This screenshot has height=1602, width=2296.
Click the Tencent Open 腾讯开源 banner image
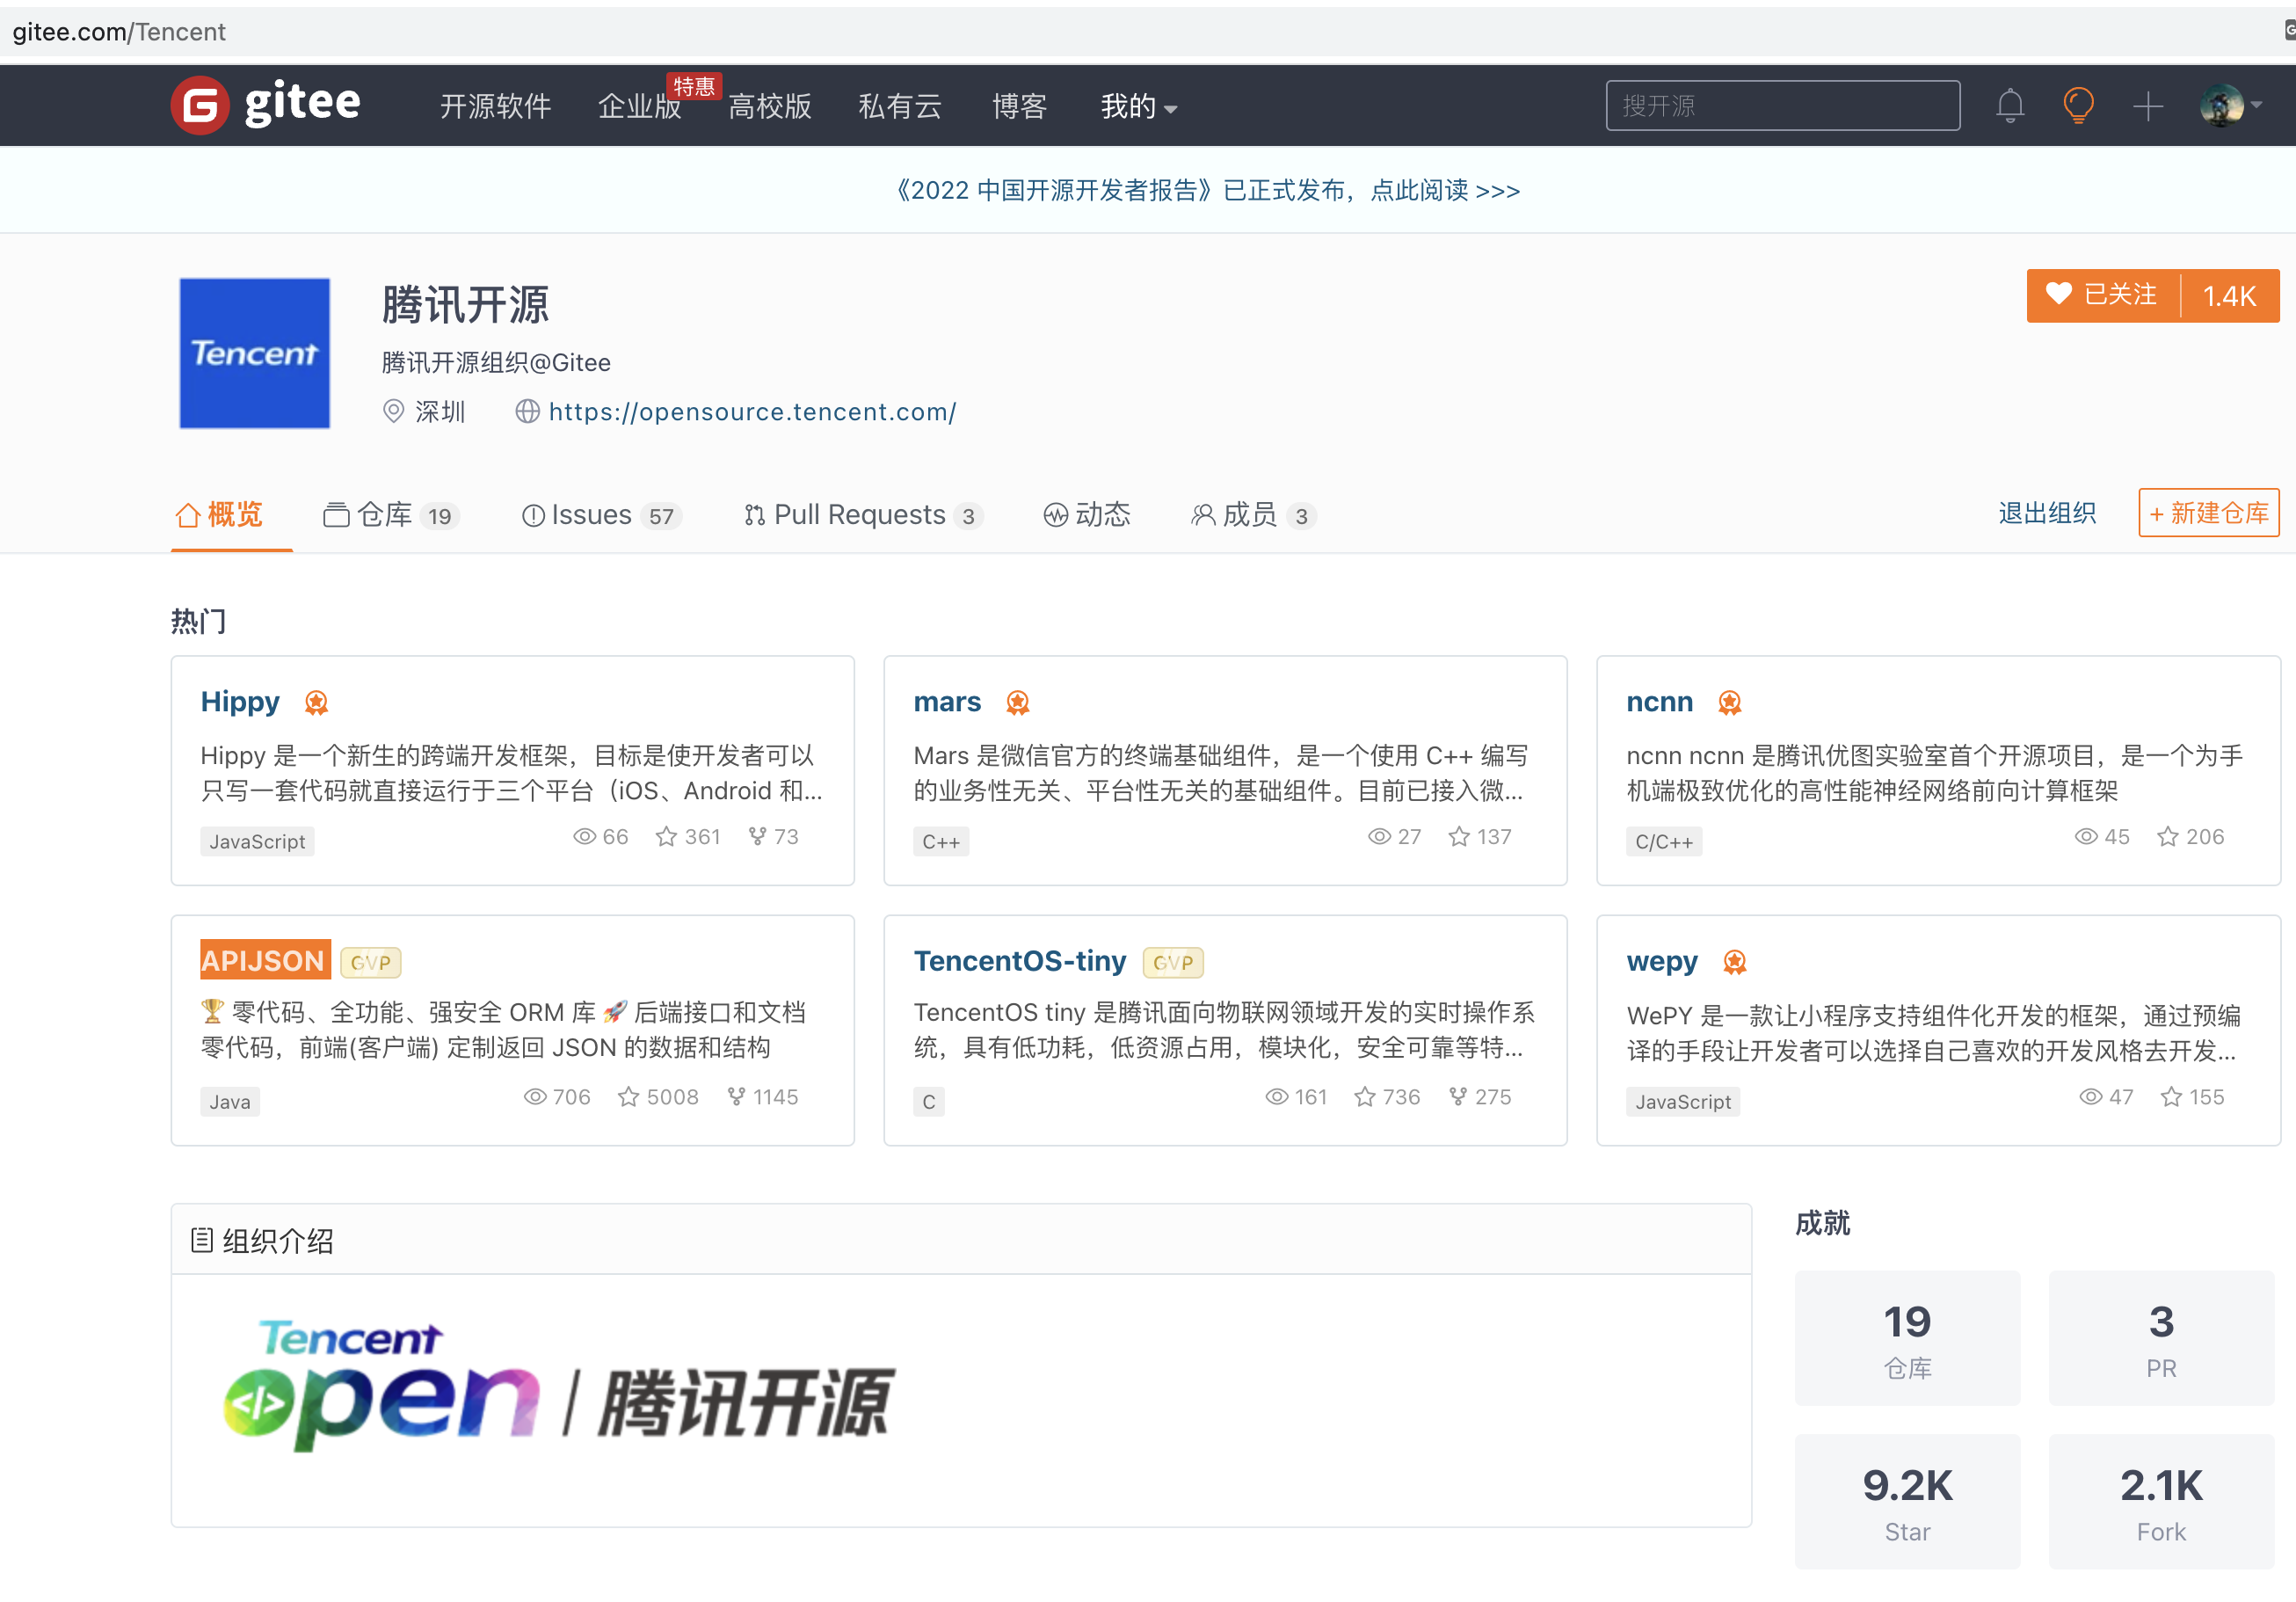pyautogui.click(x=559, y=1384)
